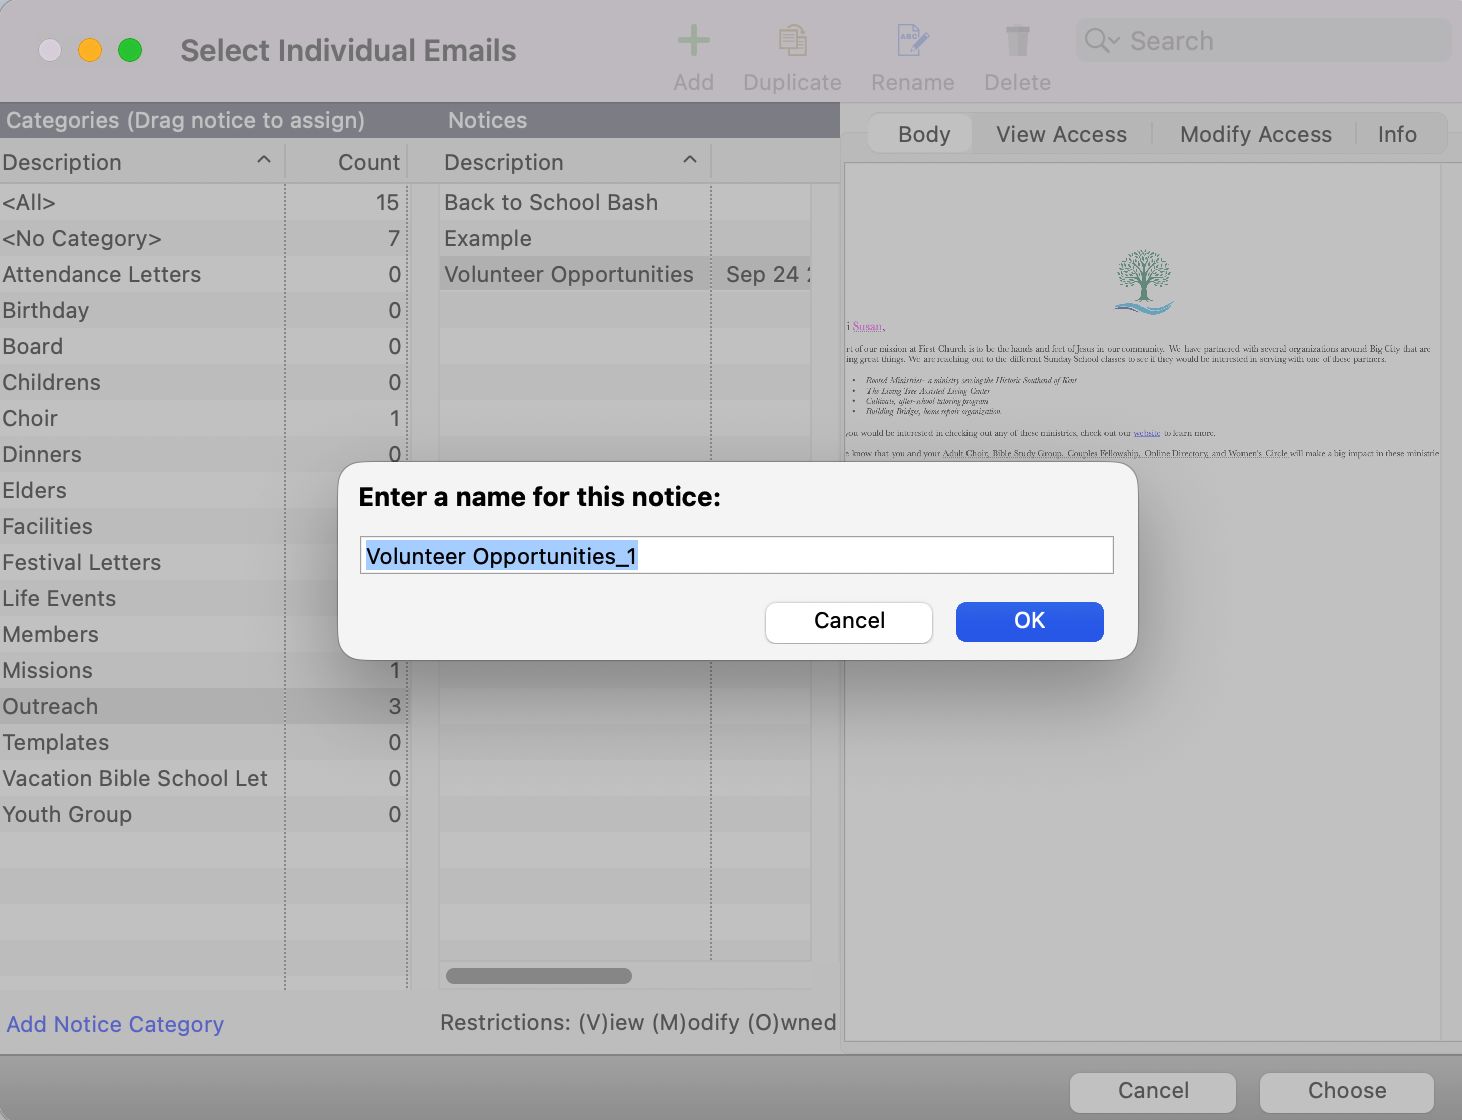Sort categories by Description column header
1462x1120 pixels.
point(142,162)
